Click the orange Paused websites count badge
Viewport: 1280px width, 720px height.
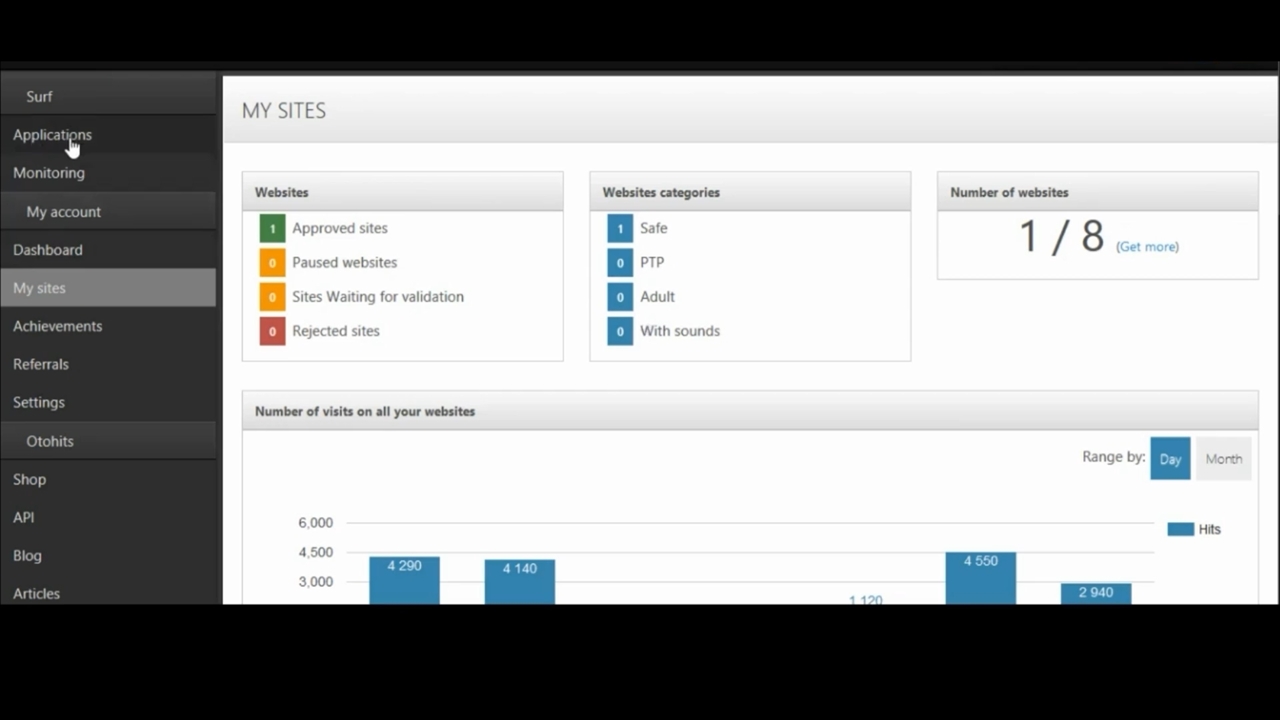pos(272,263)
